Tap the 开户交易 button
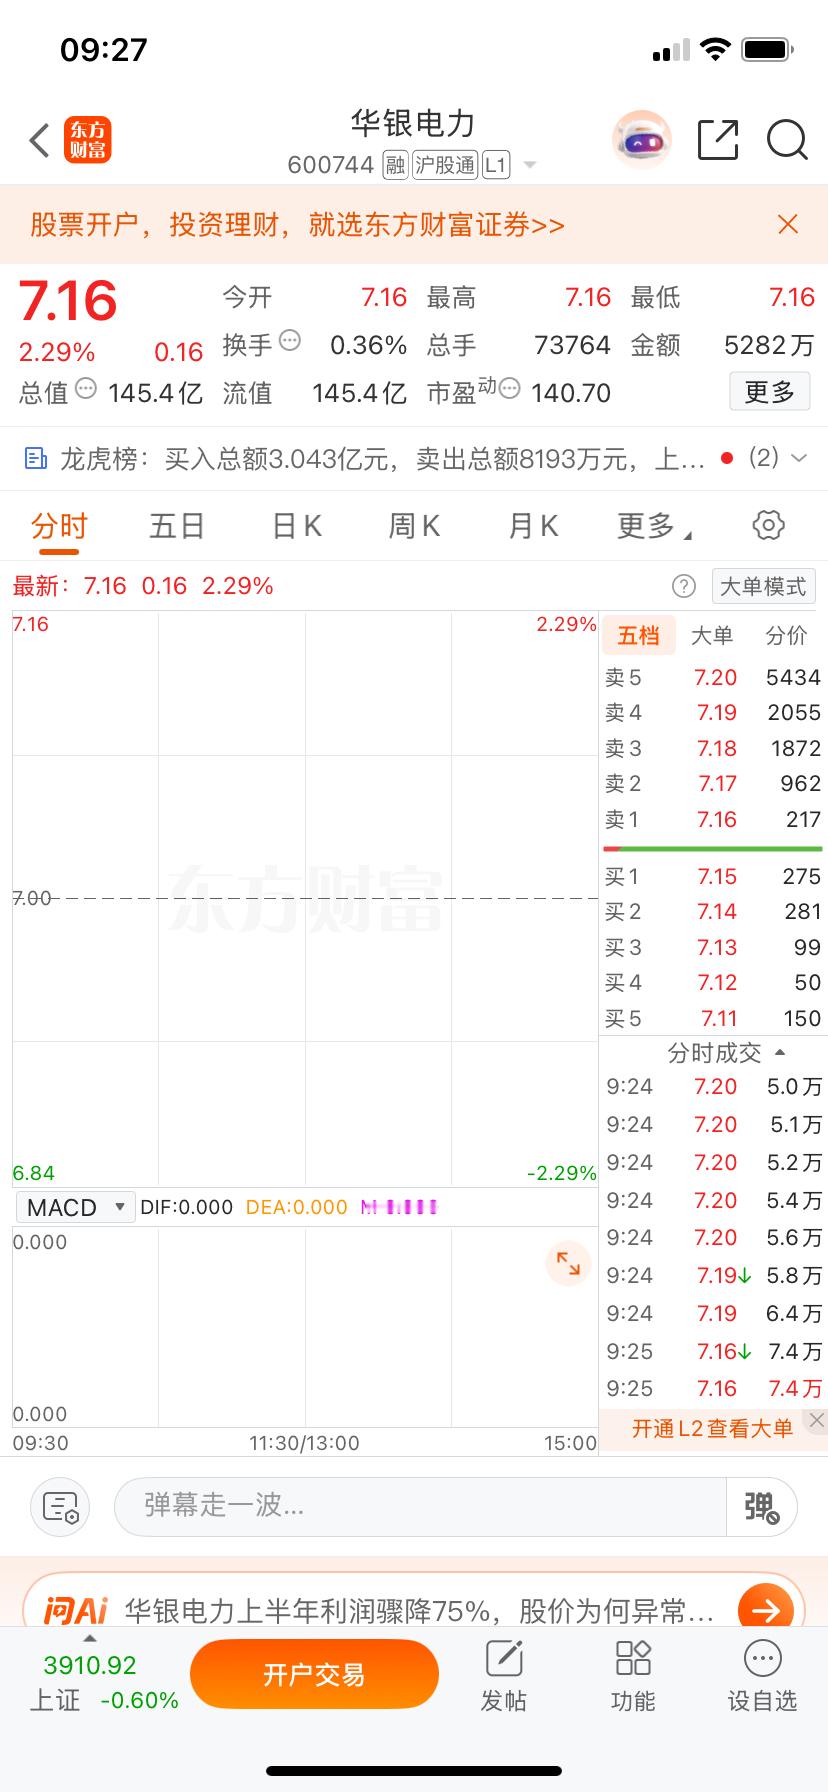Screen dimensions: 828x1792 (x=314, y=1674)
